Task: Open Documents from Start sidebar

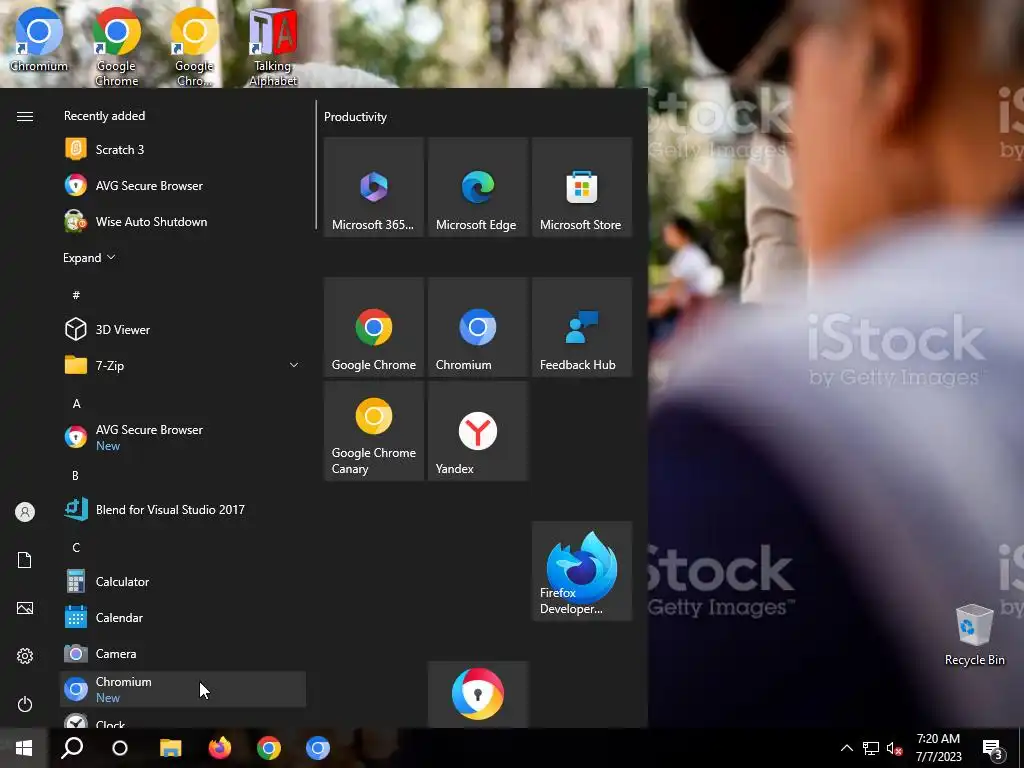Action: (25, 560)
